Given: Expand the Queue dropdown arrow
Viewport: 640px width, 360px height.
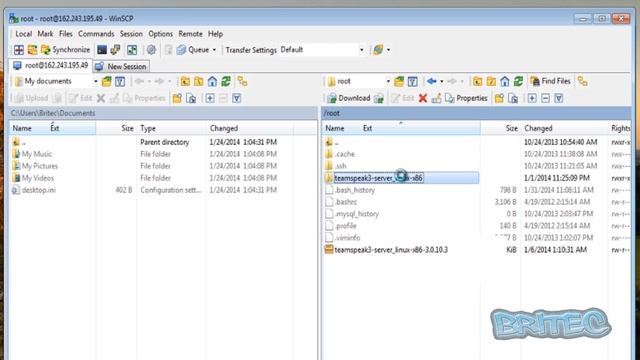Looking at the screenshot, I should tap(214, 50).
